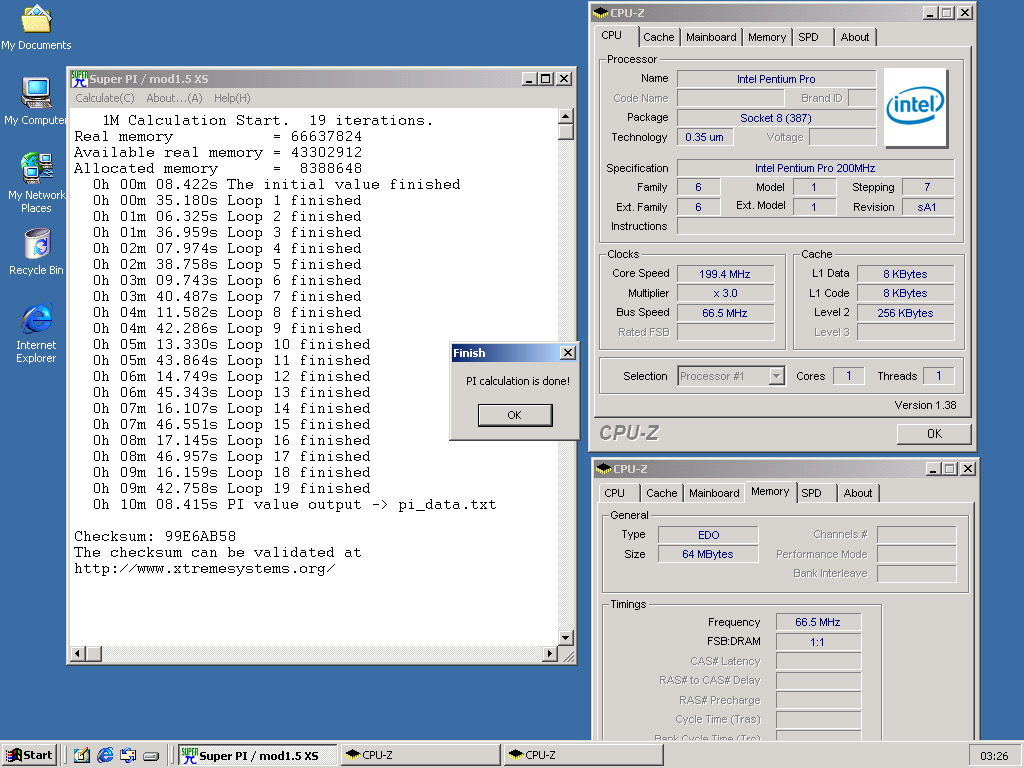This screenshot has width=1024, height=768.
Task: Launch Internet Explorer from quick launch
Action: (104, 755)
